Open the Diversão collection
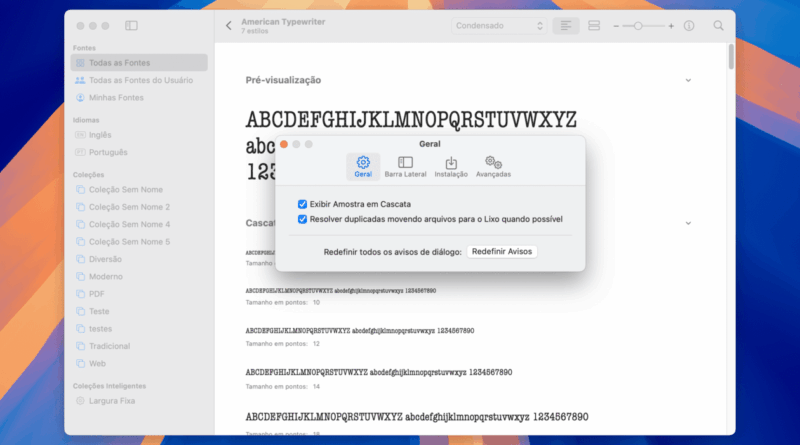 [139, 259]
